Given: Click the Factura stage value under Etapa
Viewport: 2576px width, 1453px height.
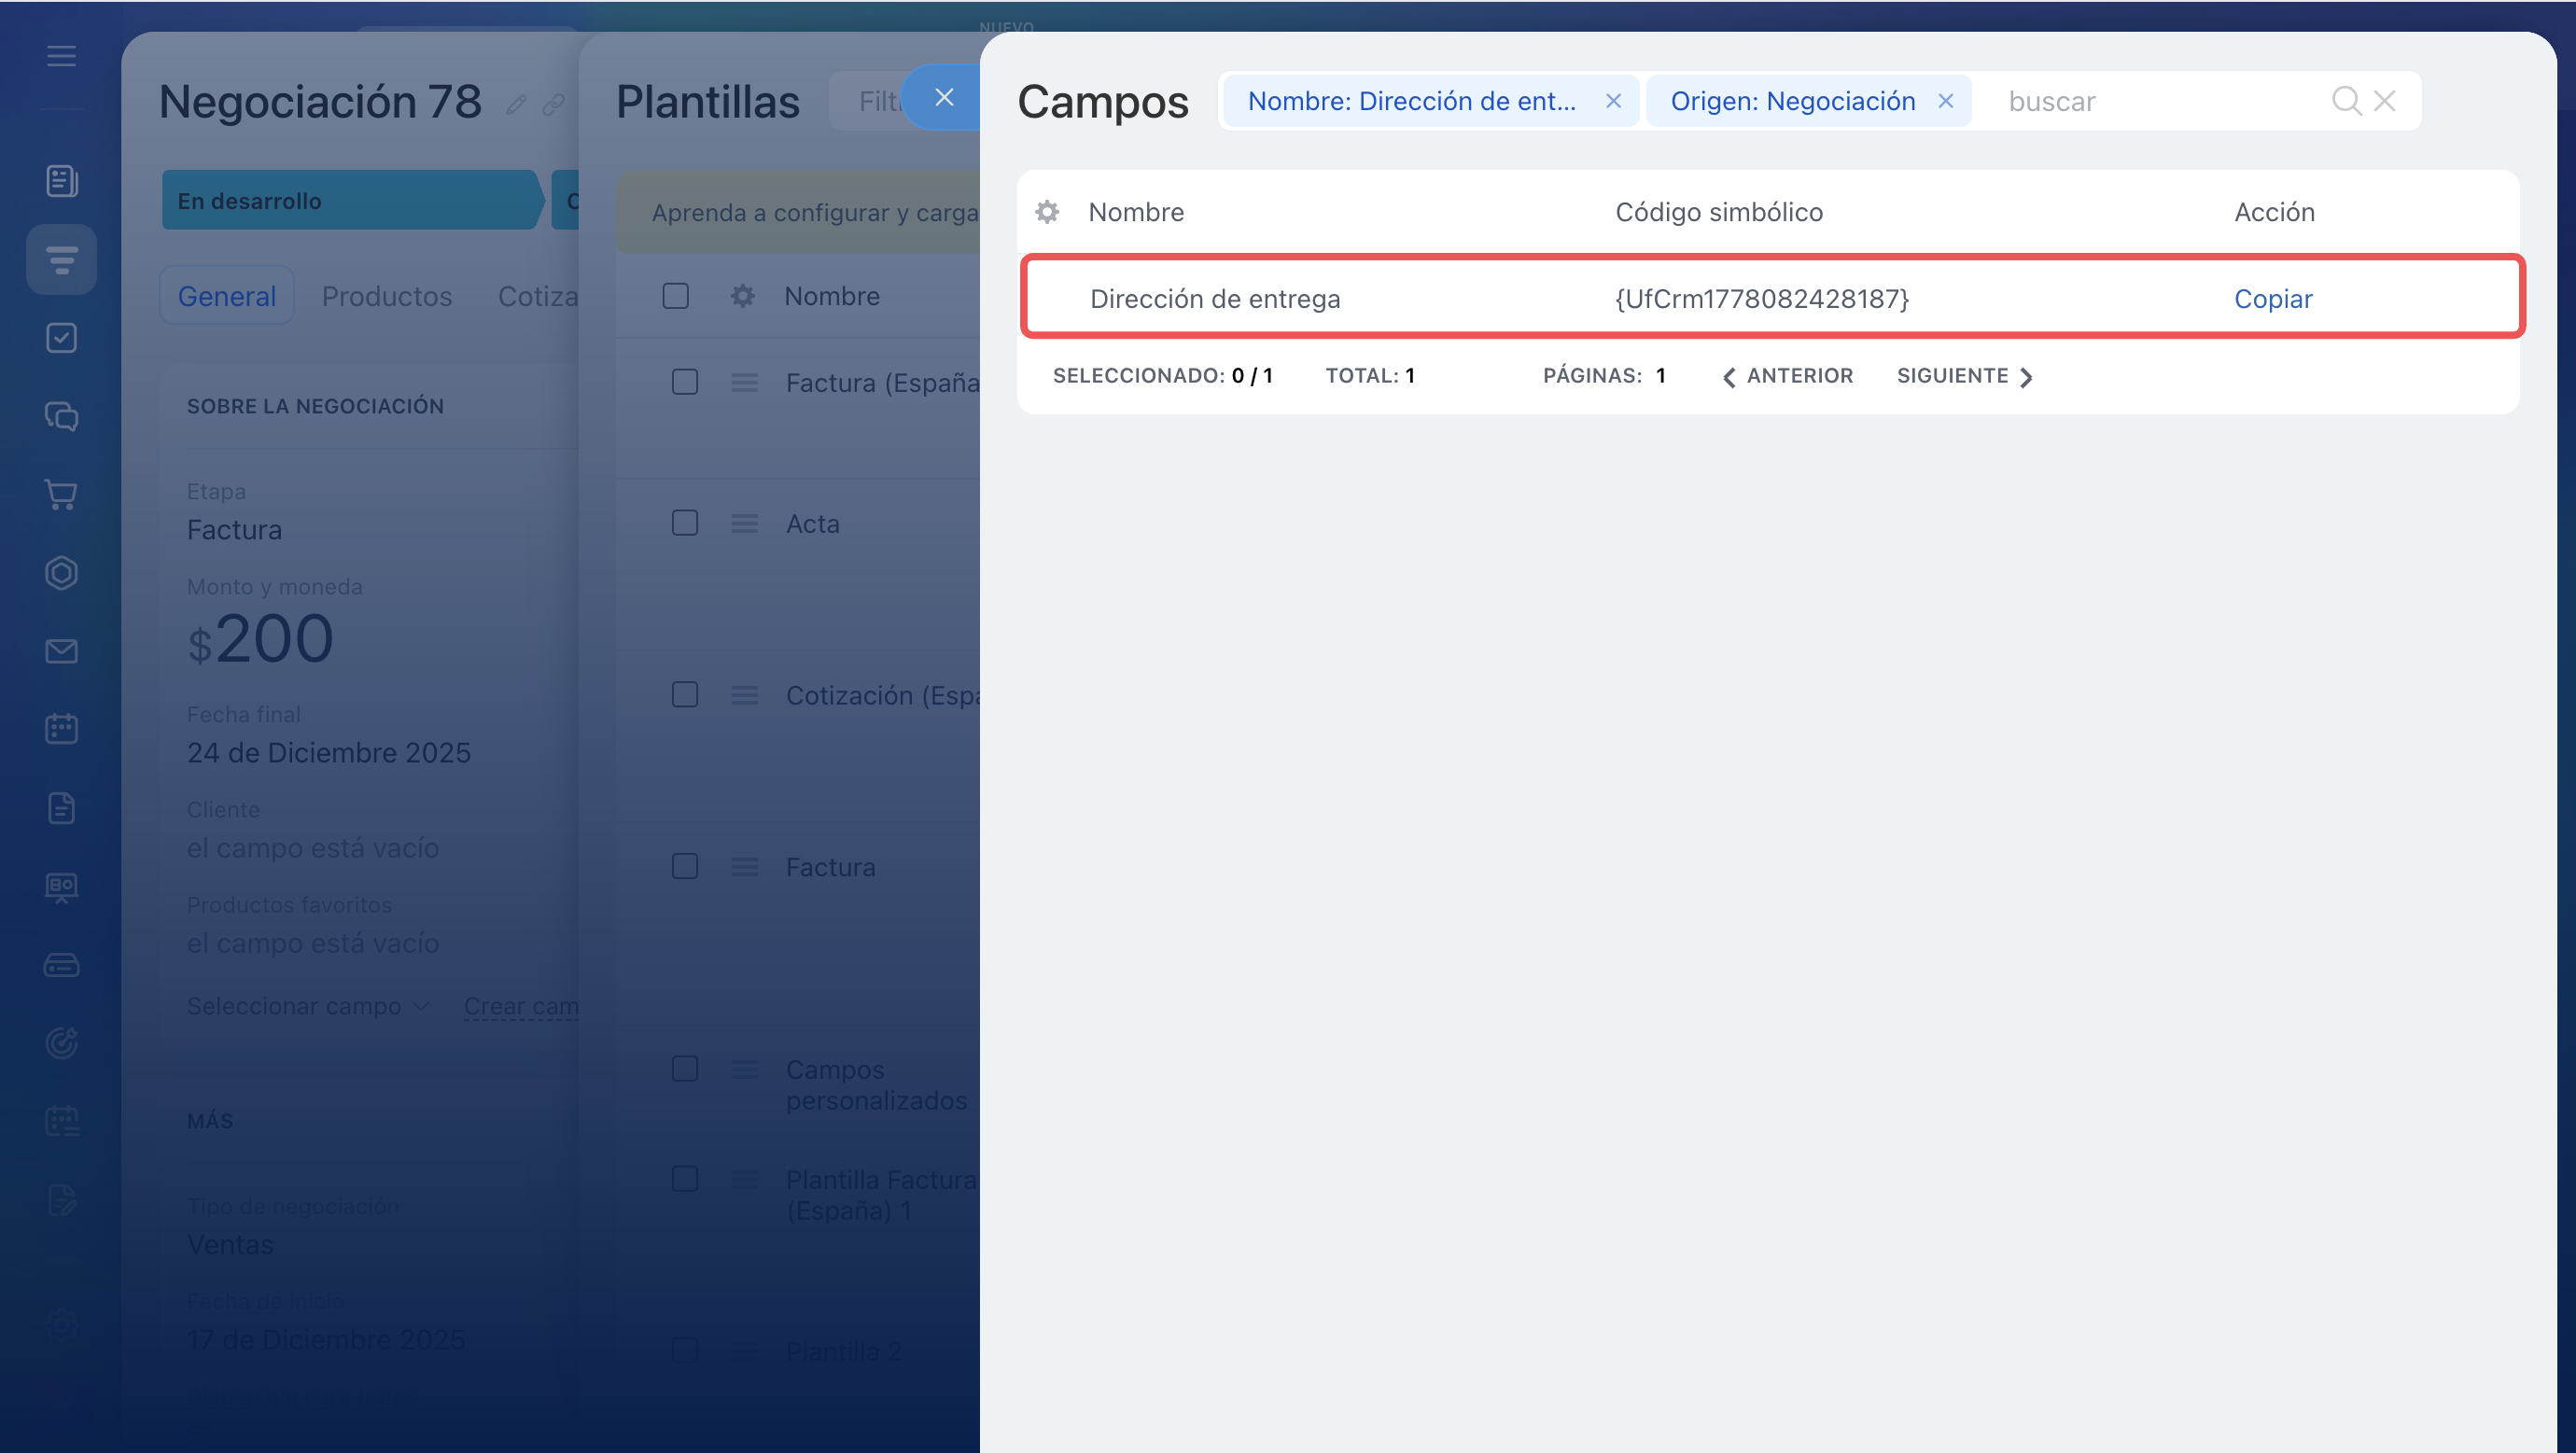Looking at the screenshot, I should point(234,529).
